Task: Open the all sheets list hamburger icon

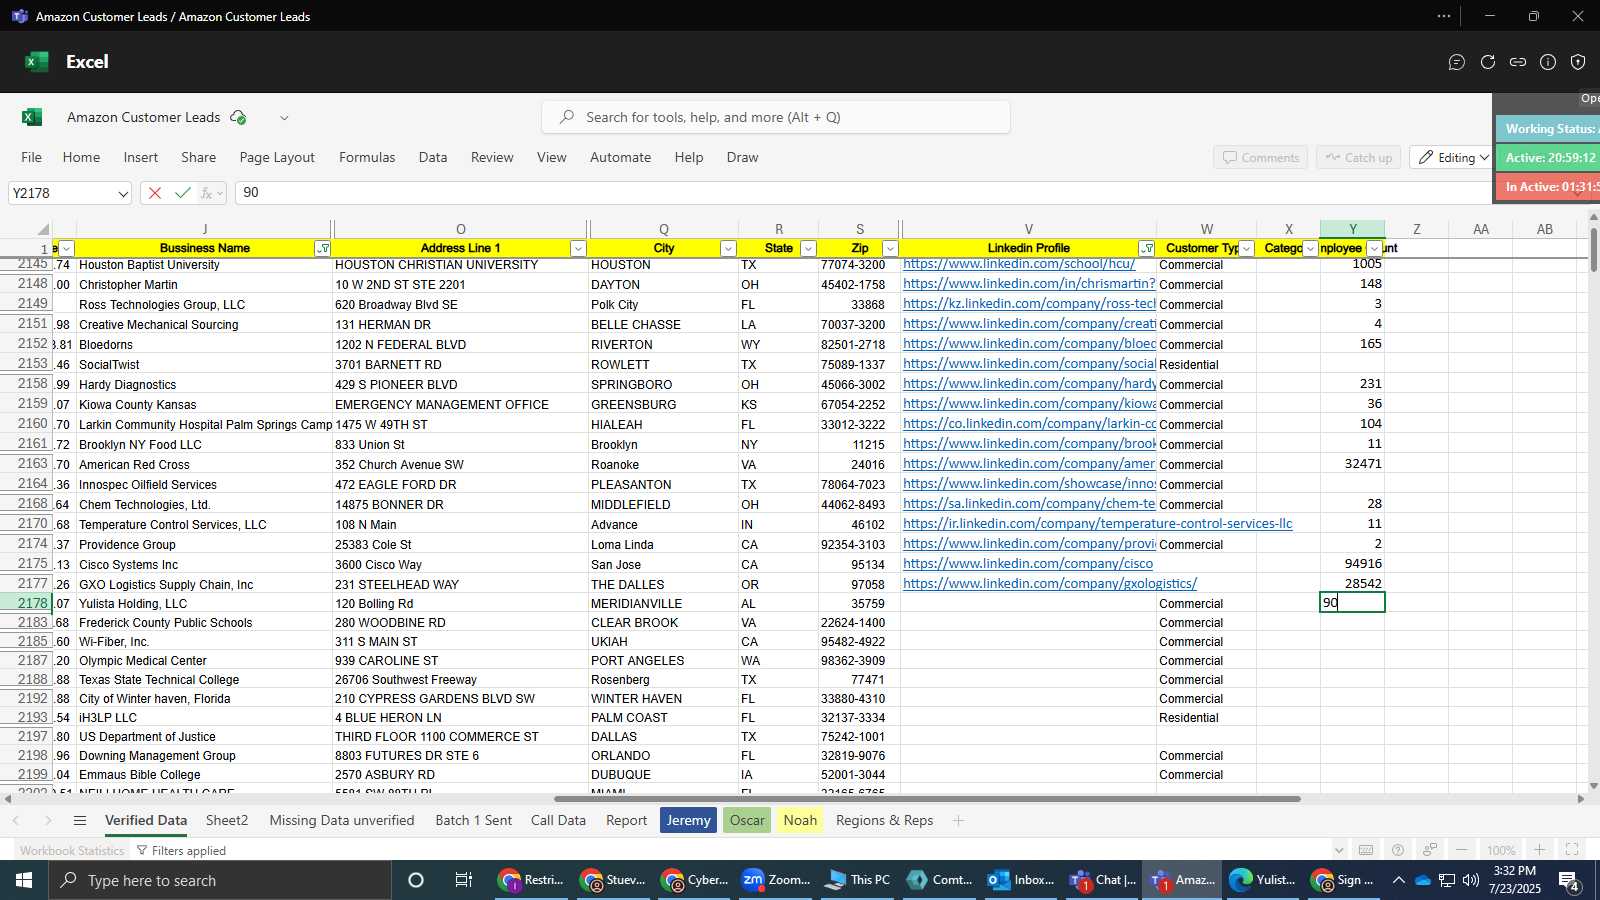Action: point(80,821)
